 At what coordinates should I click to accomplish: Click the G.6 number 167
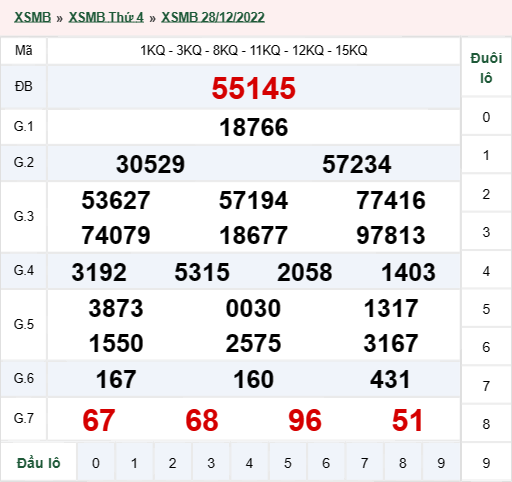(116, 379)
